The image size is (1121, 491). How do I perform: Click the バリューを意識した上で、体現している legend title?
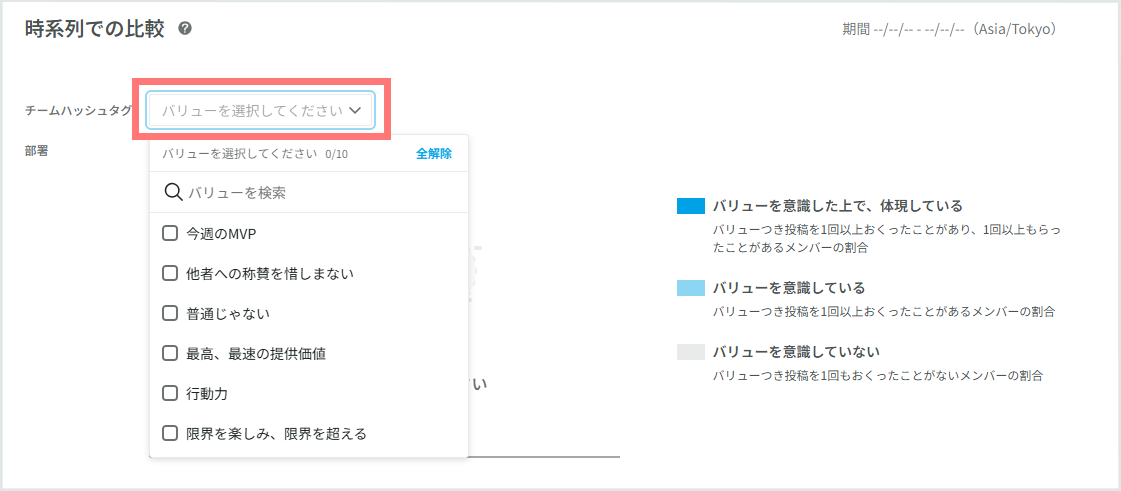point(837,206)
